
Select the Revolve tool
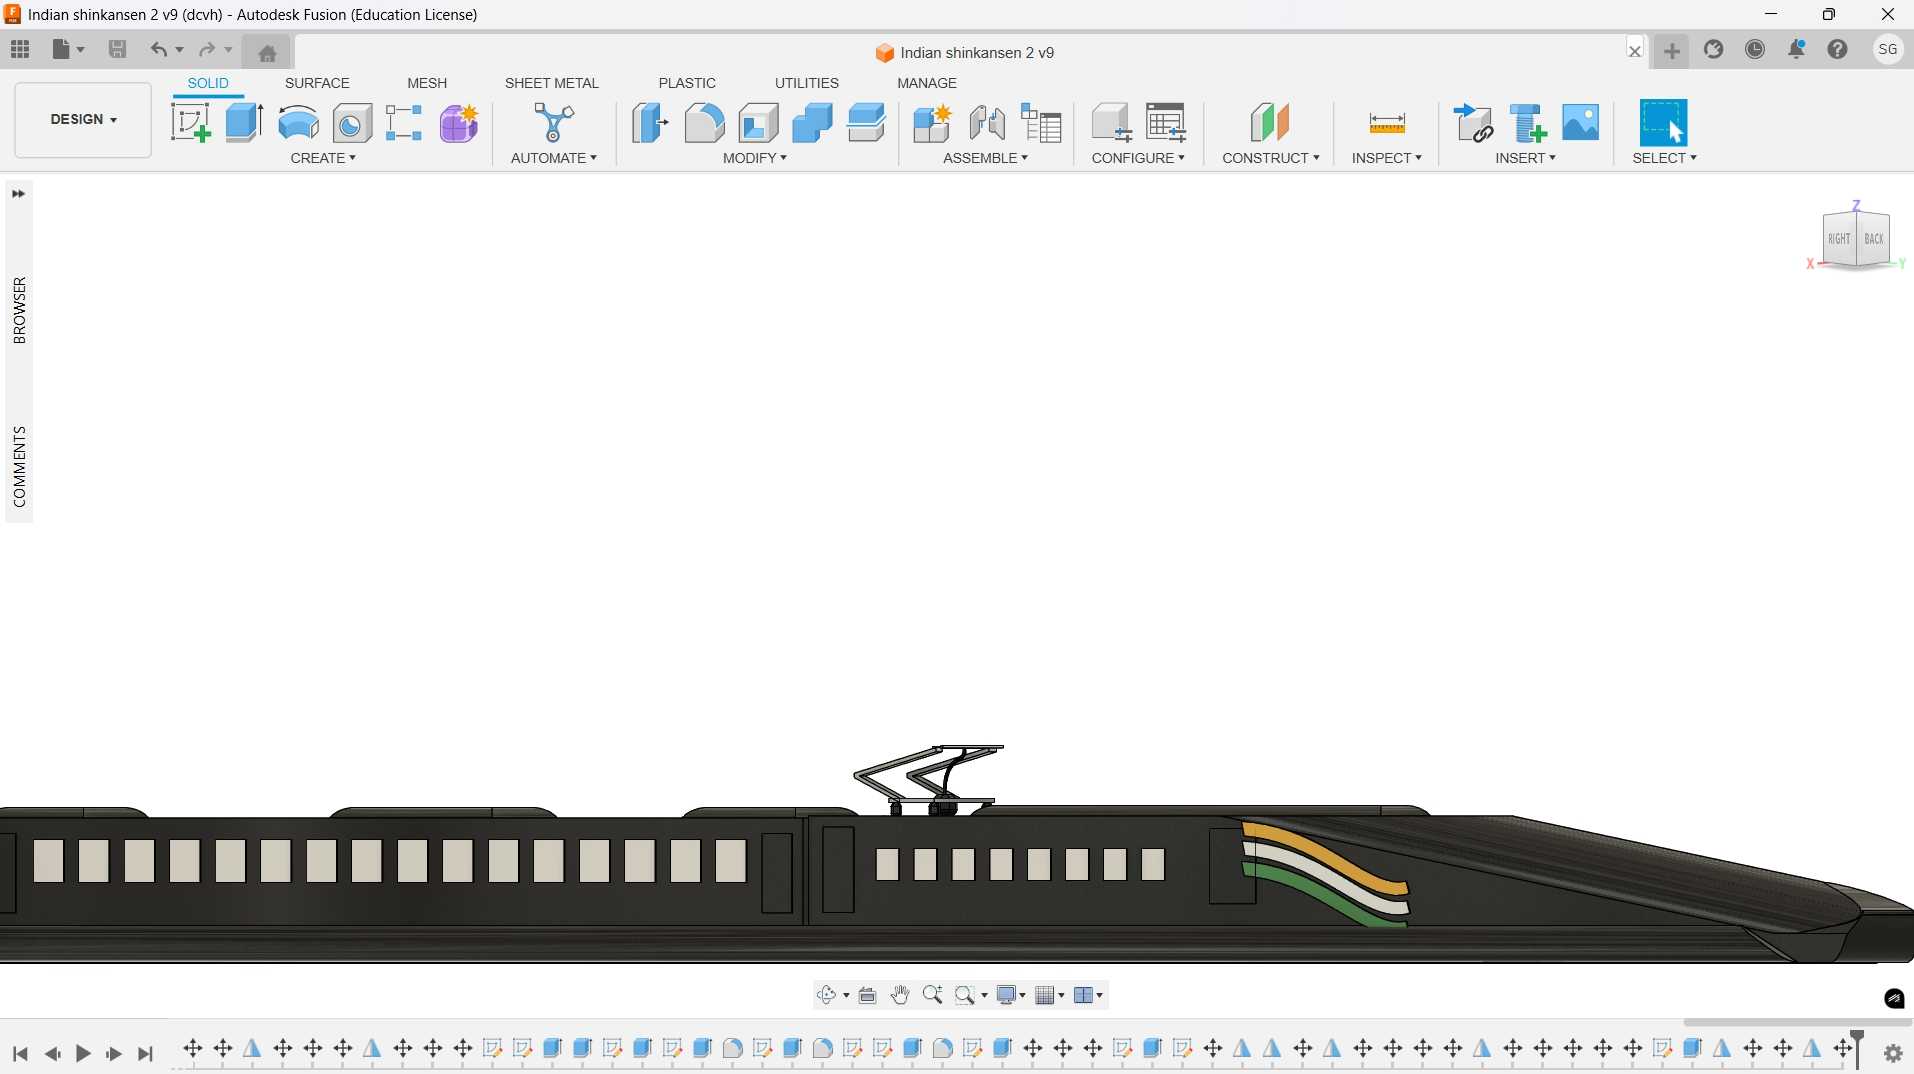(x=298, y=123)
